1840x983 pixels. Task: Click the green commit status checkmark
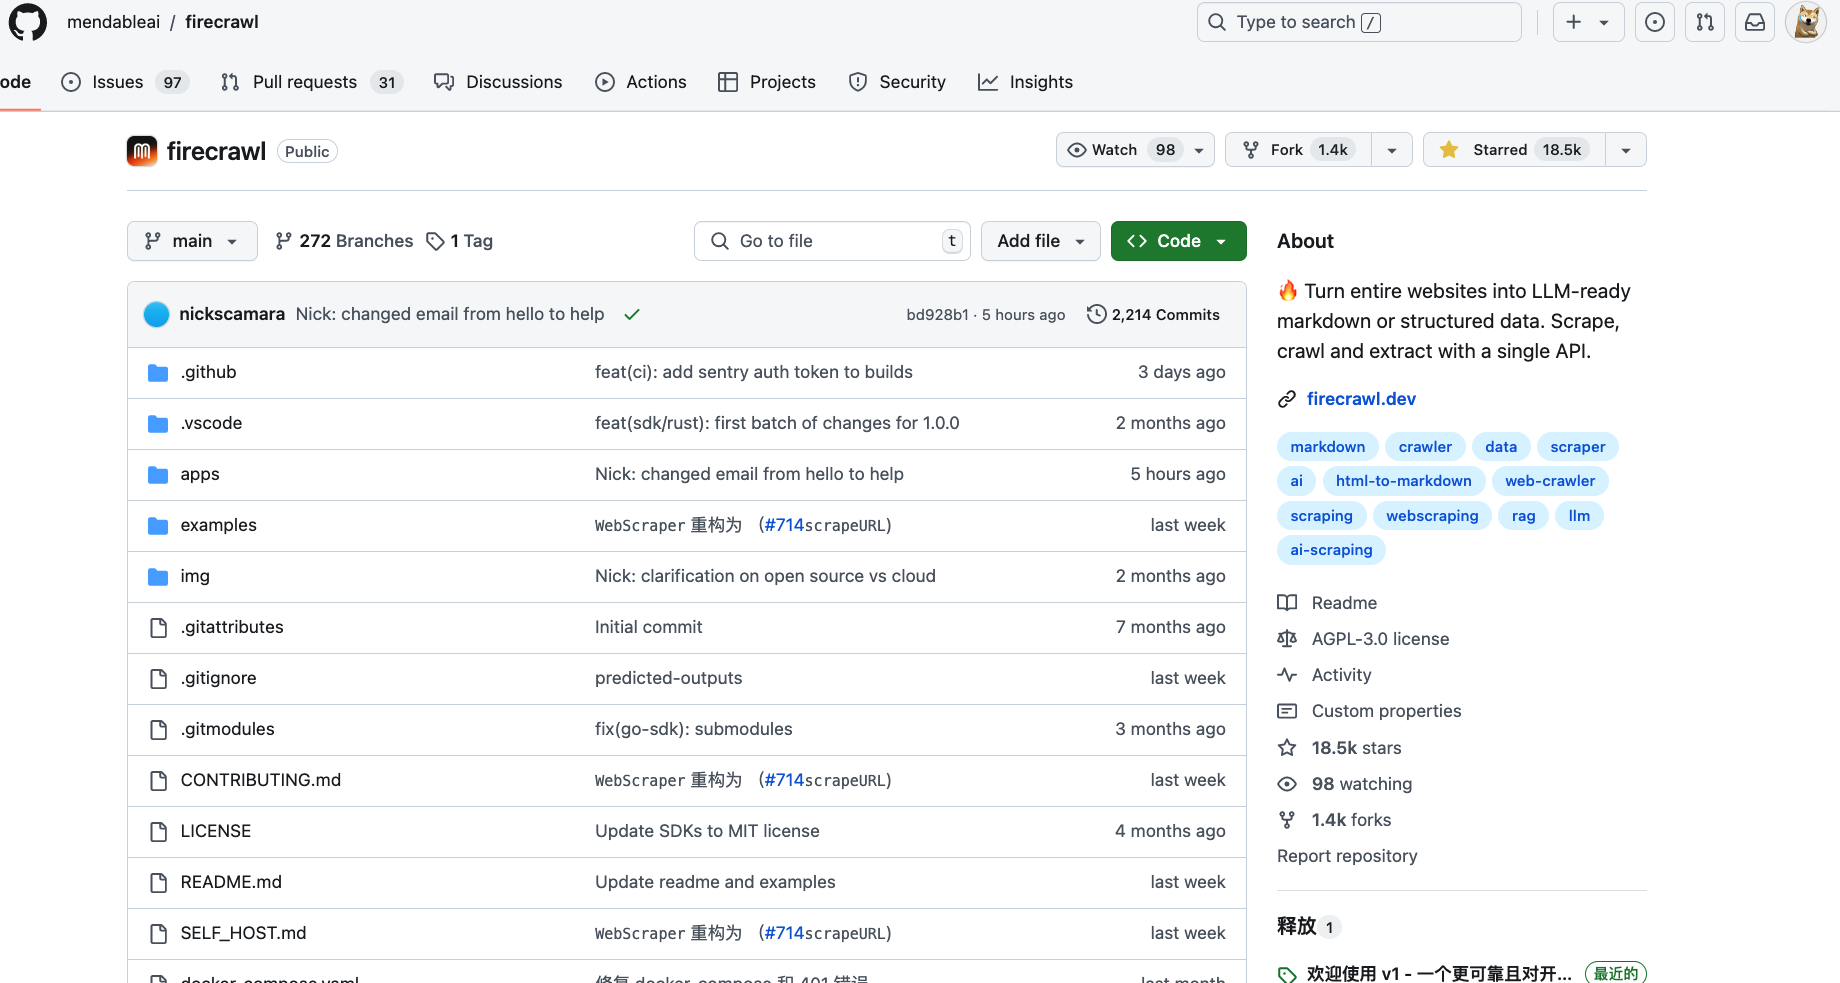point(632,314)
